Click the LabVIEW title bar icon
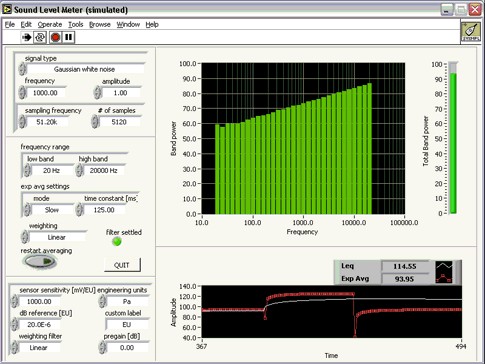The height and width of the screenshot is (364, 485). coord(7,9)
